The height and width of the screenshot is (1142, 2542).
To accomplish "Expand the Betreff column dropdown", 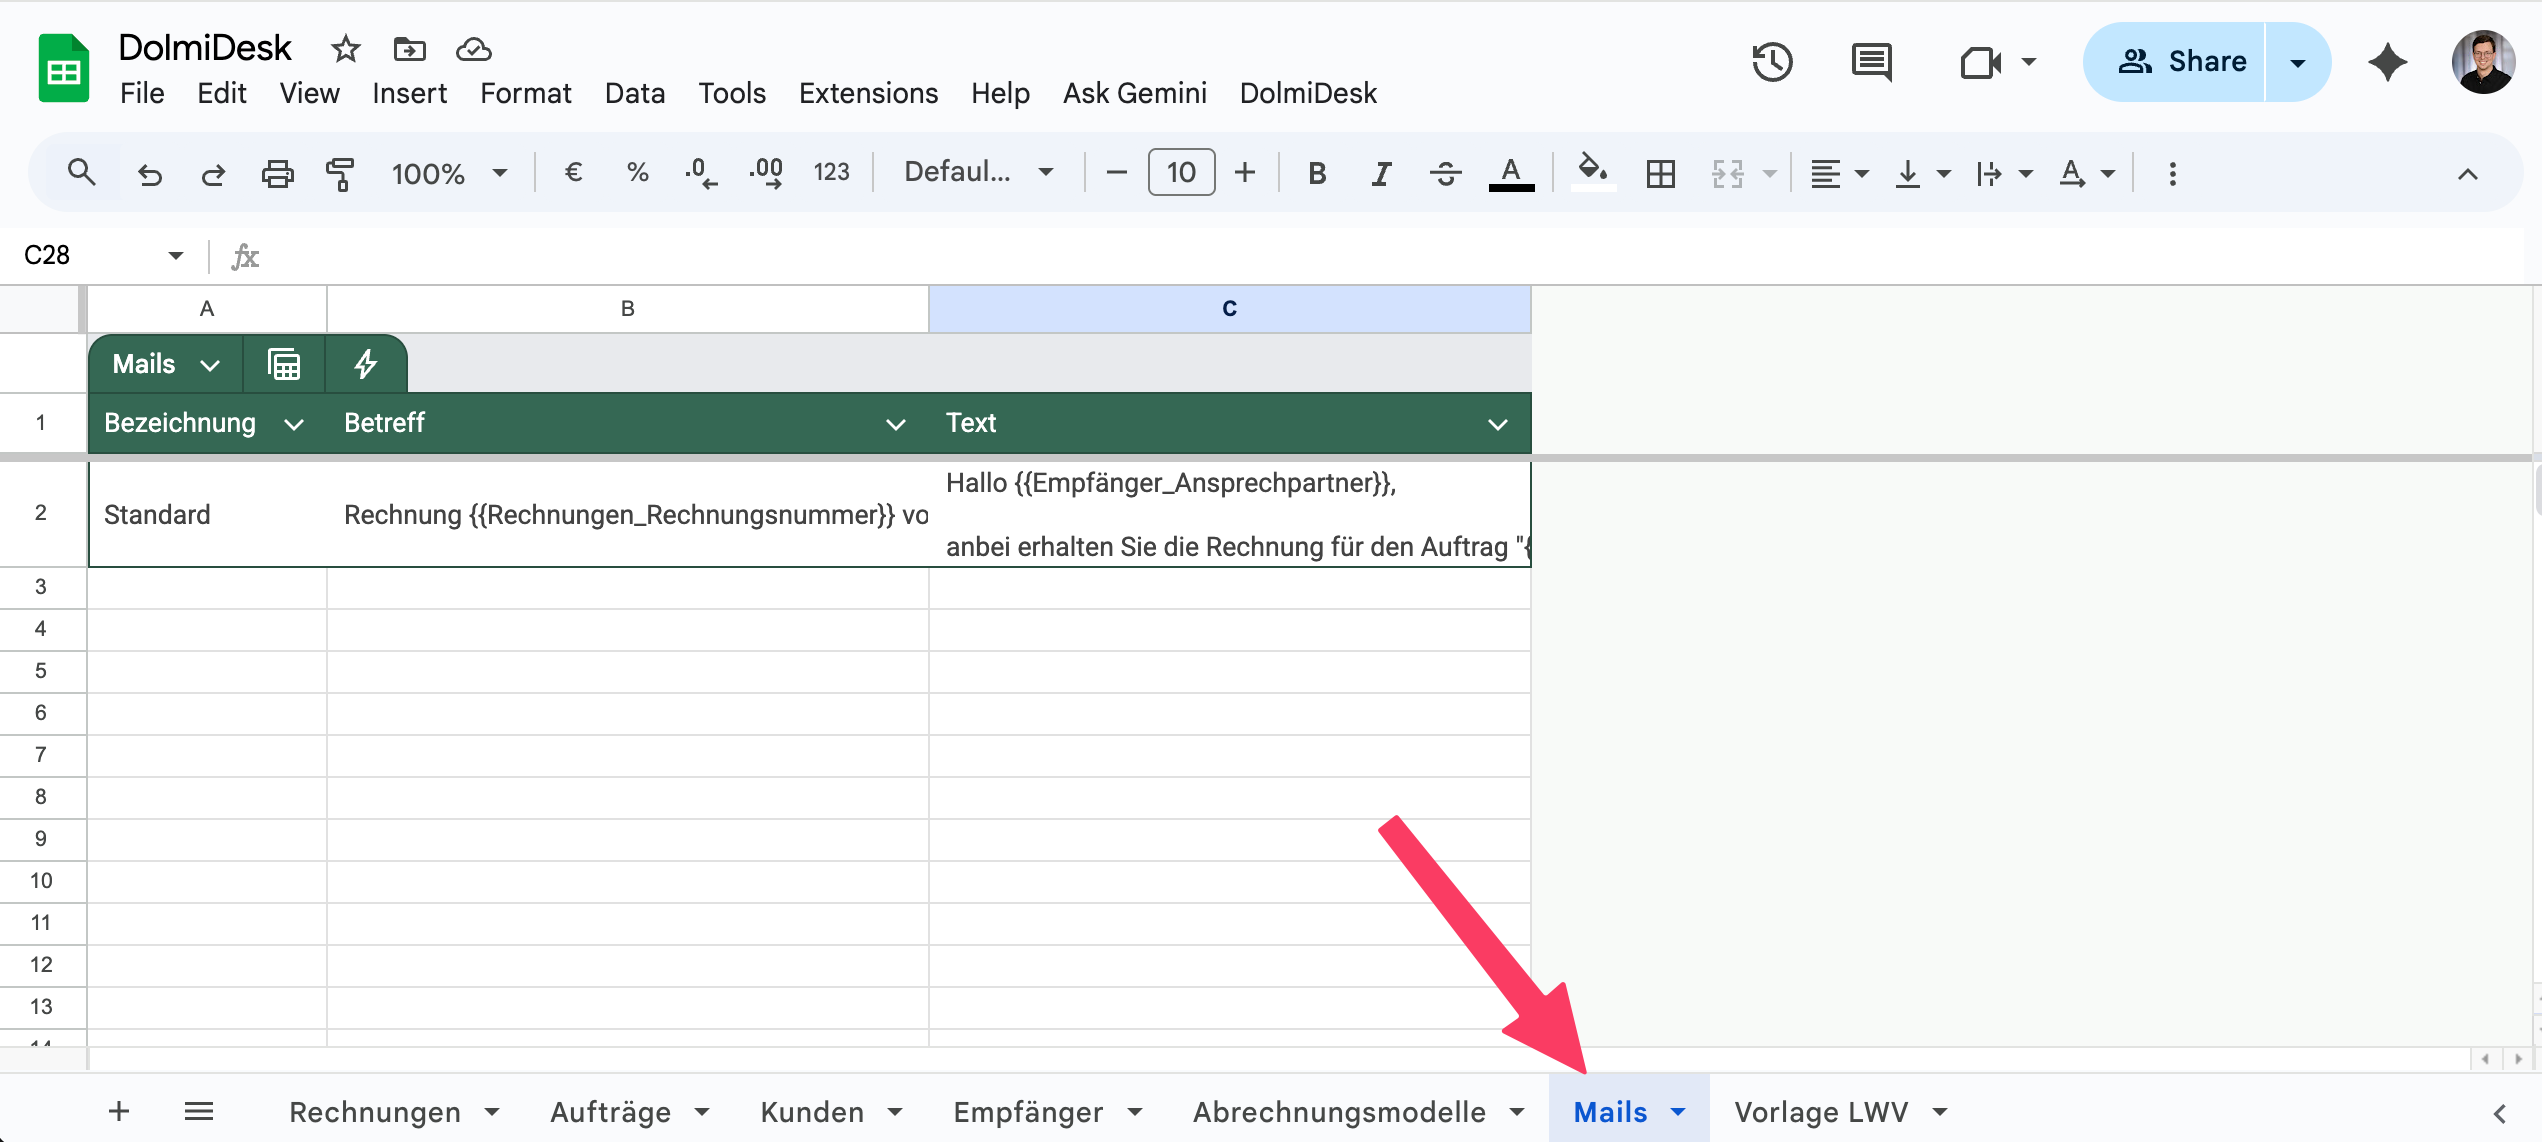I will point(896,424).
